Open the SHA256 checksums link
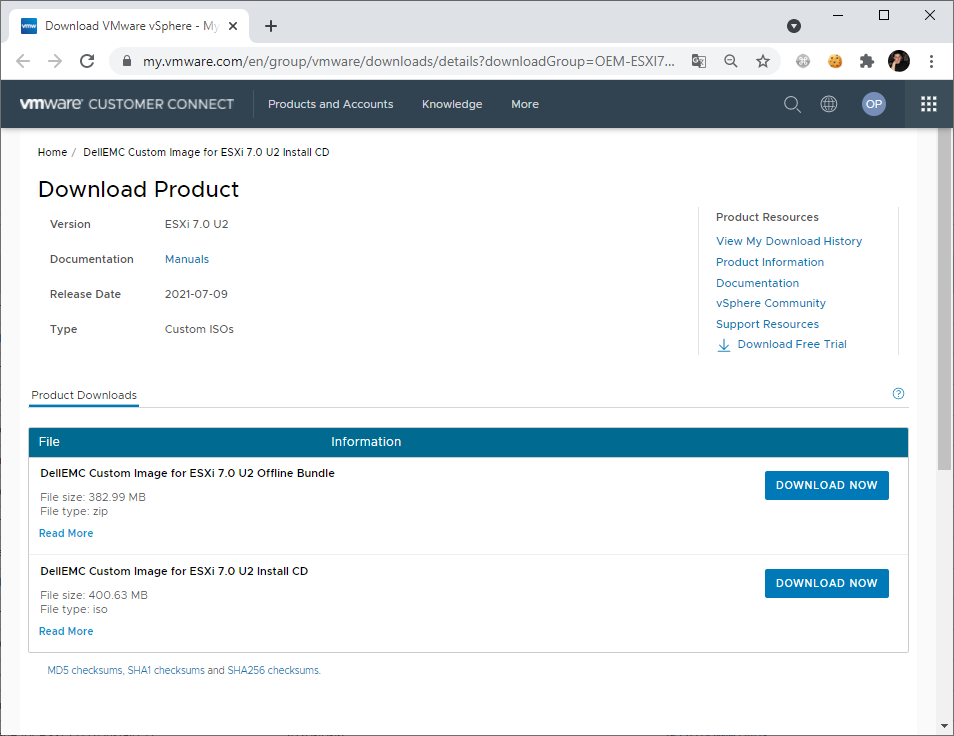Image resolution: width=954 pixels, height=736 pixels. (274, 670)
